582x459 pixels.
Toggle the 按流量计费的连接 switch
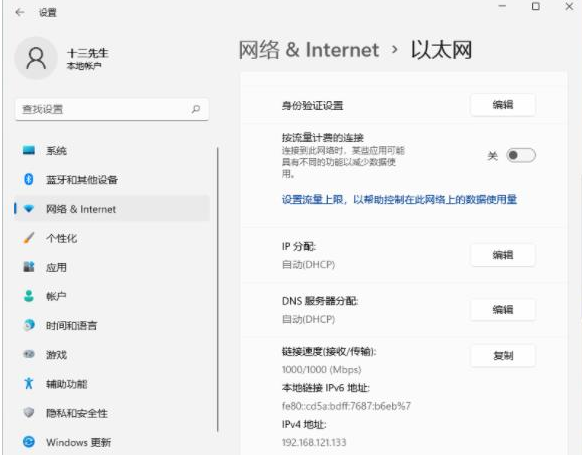521,155
